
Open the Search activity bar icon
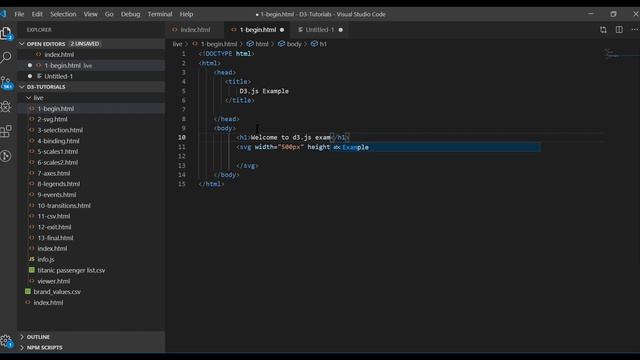pyautogui.click(x=6, y=57)
